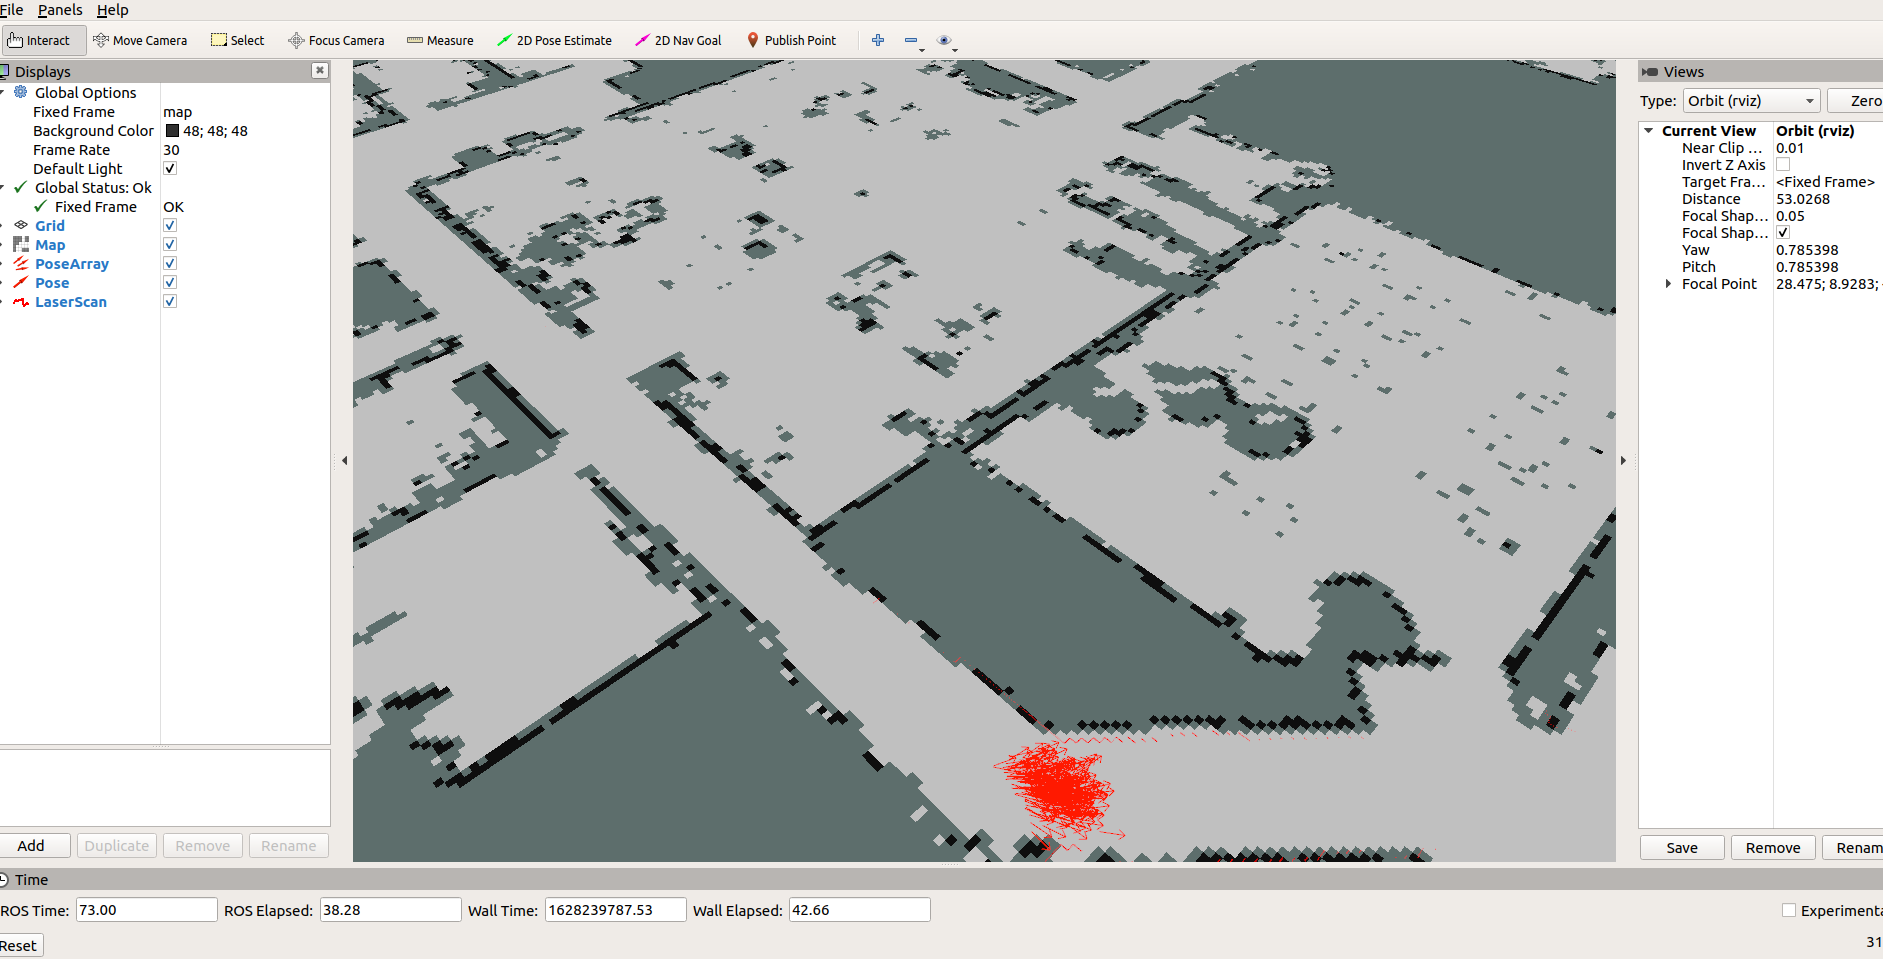1883x959 pixels.
Task: Expand the Focal Point property
Action: (x=1667, y=283)
